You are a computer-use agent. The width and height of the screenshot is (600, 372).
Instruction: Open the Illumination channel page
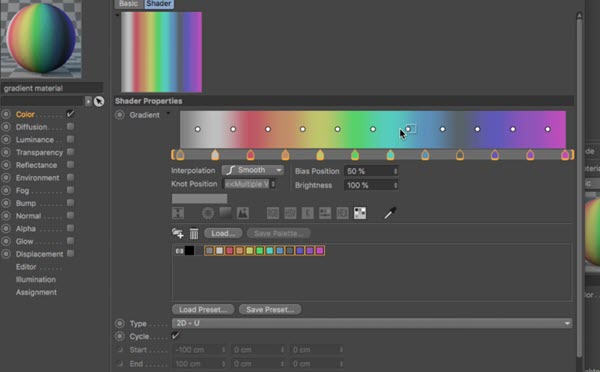click(36, 279)
